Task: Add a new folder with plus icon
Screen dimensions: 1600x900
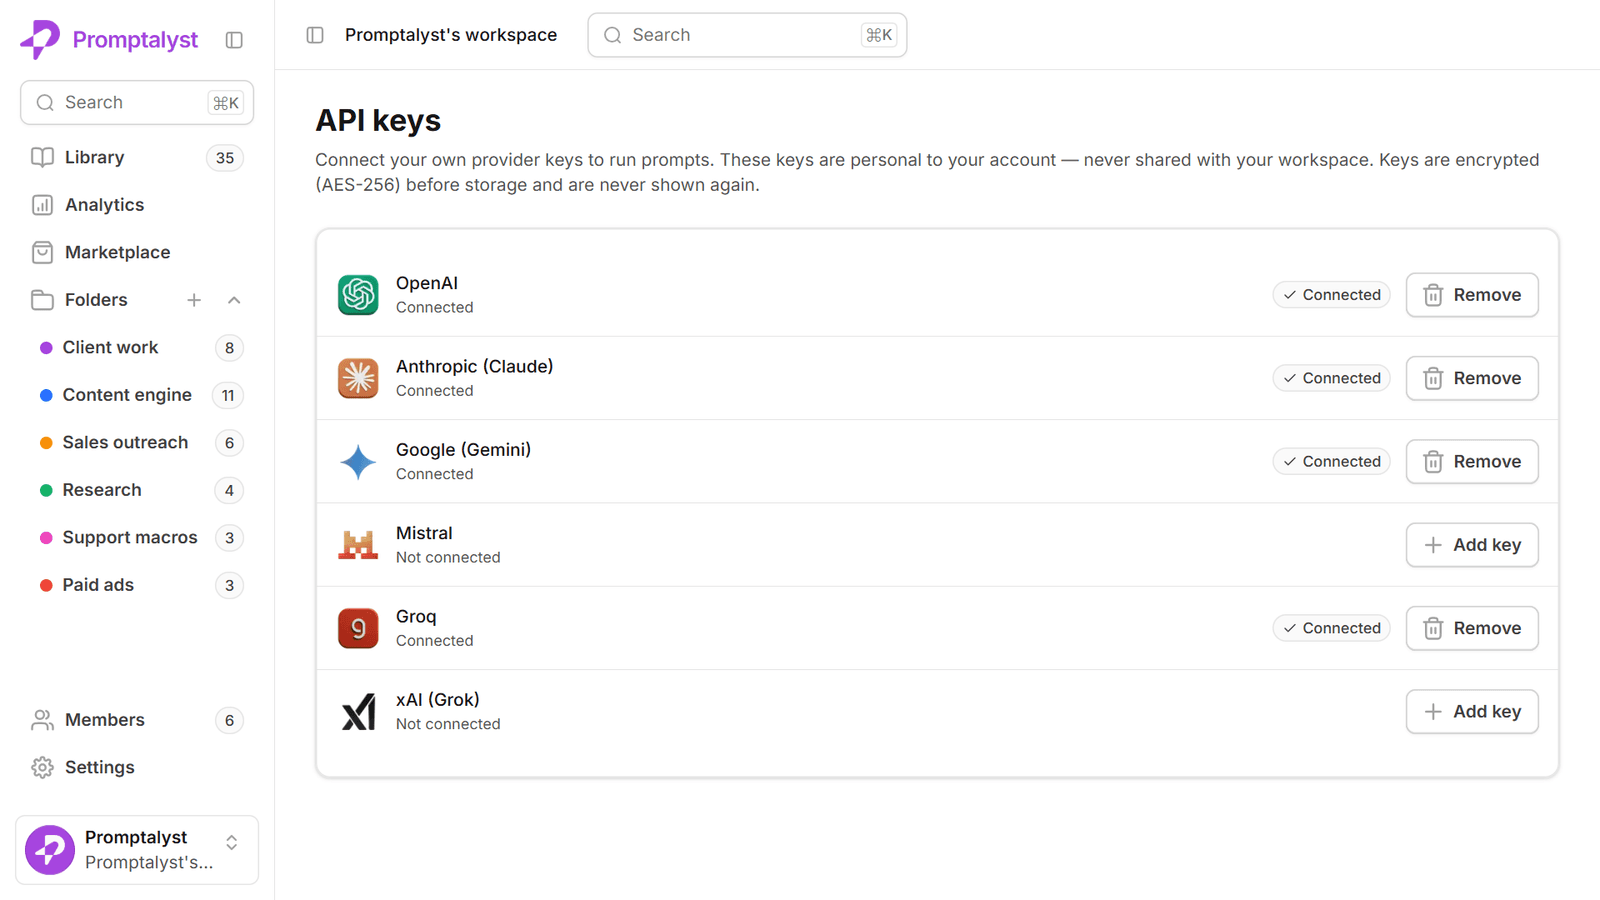Action: [x=194, y=300]
